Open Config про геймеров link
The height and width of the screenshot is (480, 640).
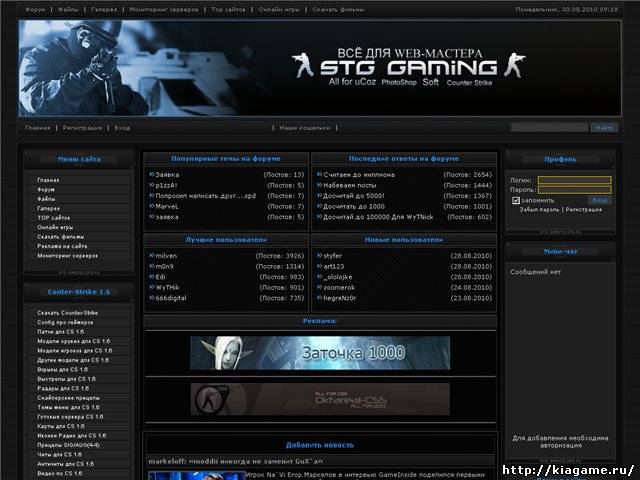65,322
